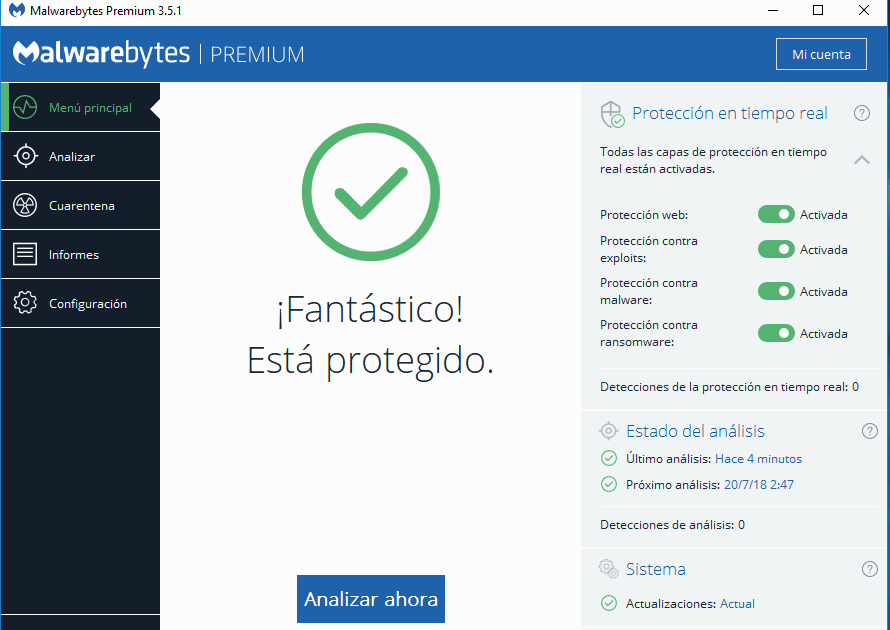Click the text Detecciones de análisis: 0
This screenshot has width=890, height=630.
(x=673, y=525)
